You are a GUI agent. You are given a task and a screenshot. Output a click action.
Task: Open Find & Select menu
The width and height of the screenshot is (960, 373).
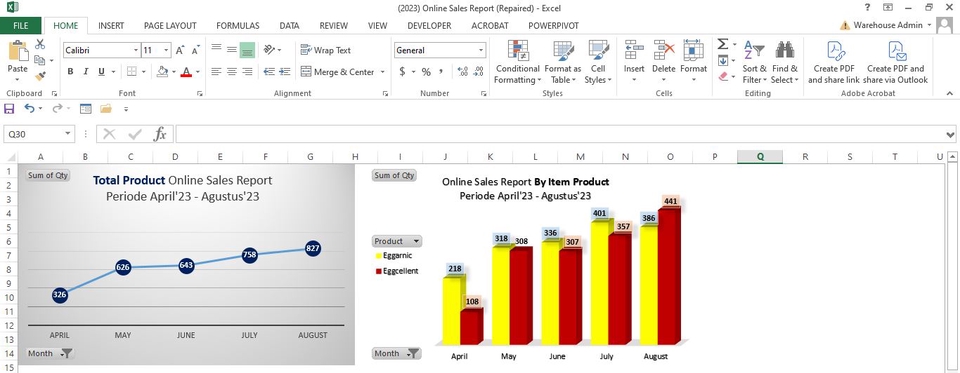click(785, 62)
